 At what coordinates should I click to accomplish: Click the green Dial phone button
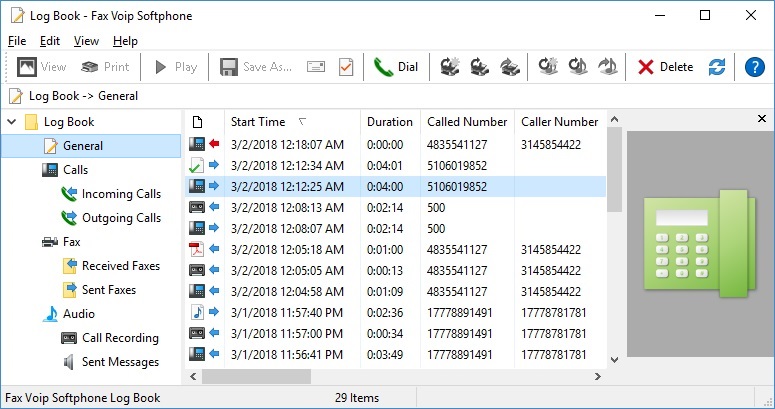(x=396, y=67)
